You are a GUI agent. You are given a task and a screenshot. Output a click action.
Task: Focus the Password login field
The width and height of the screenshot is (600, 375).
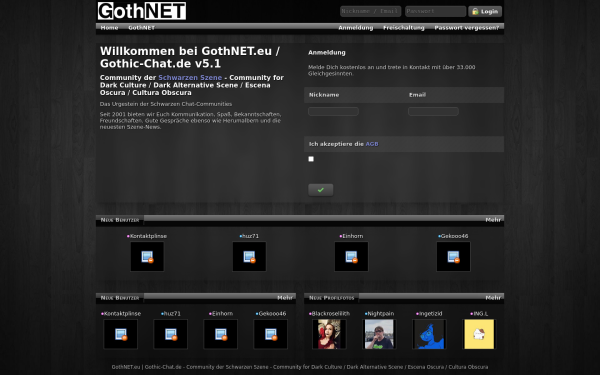435,11
